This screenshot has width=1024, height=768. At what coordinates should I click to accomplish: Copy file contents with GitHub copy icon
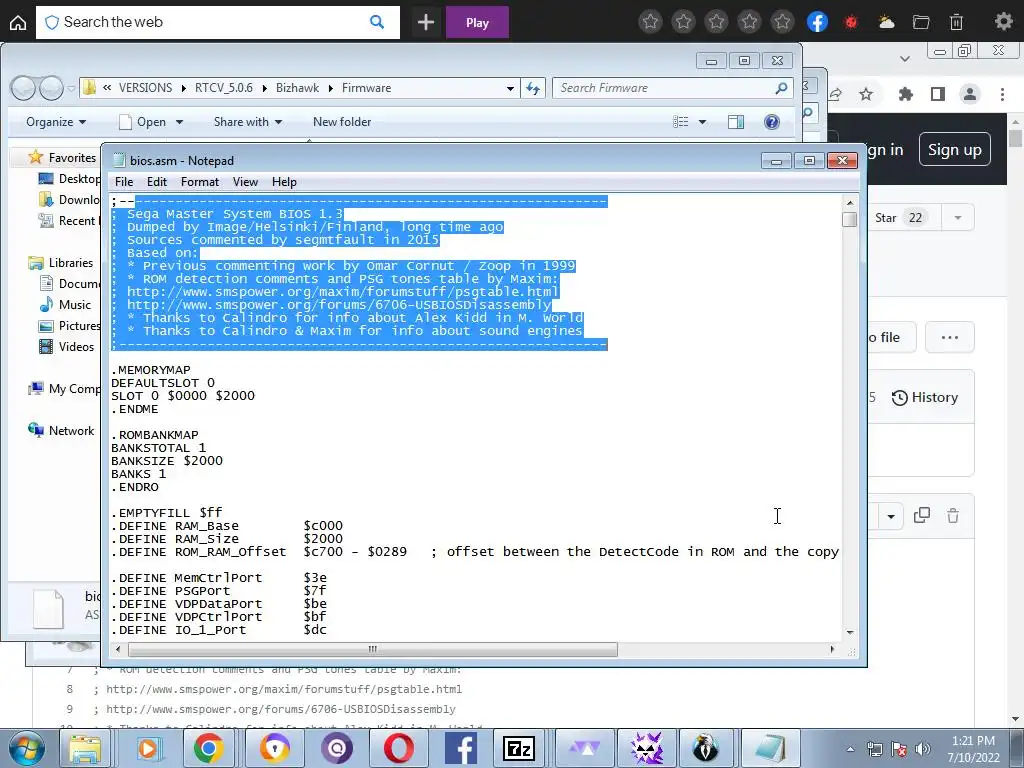pos(921,516)
